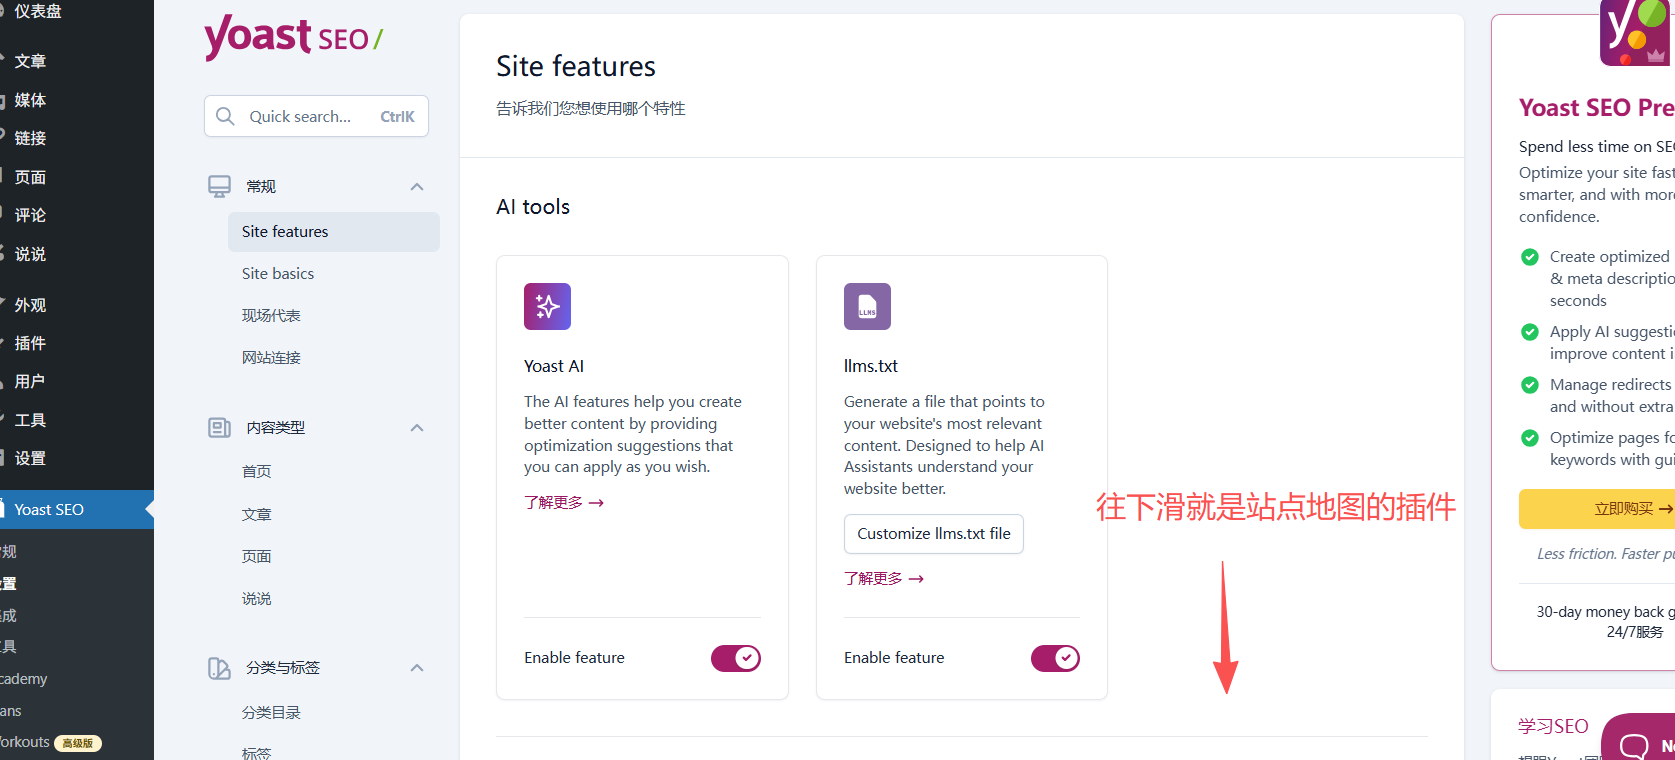Click the Yoast Premium logo badge
Screen dimensions: 1675x760
click(1637, 33)
